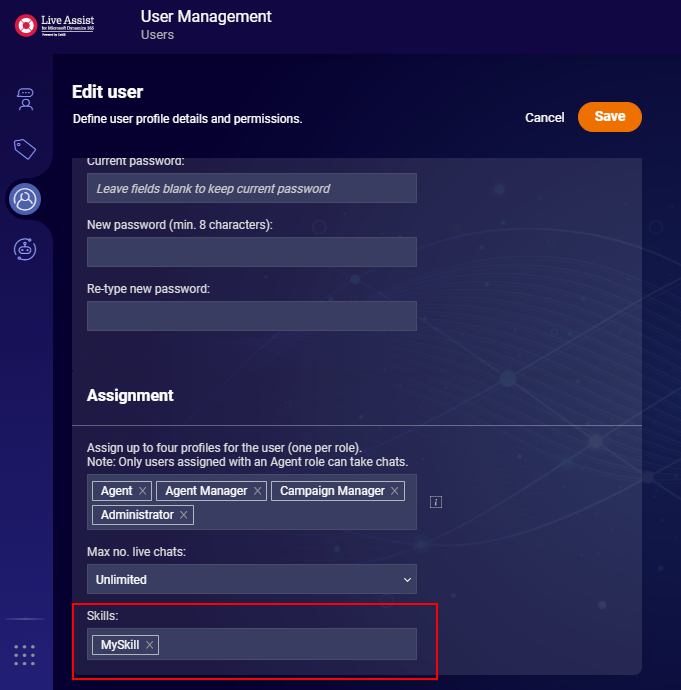This screenshot has height=690, width=681.
Task: Click the Edit user heading
Action: 107,92
